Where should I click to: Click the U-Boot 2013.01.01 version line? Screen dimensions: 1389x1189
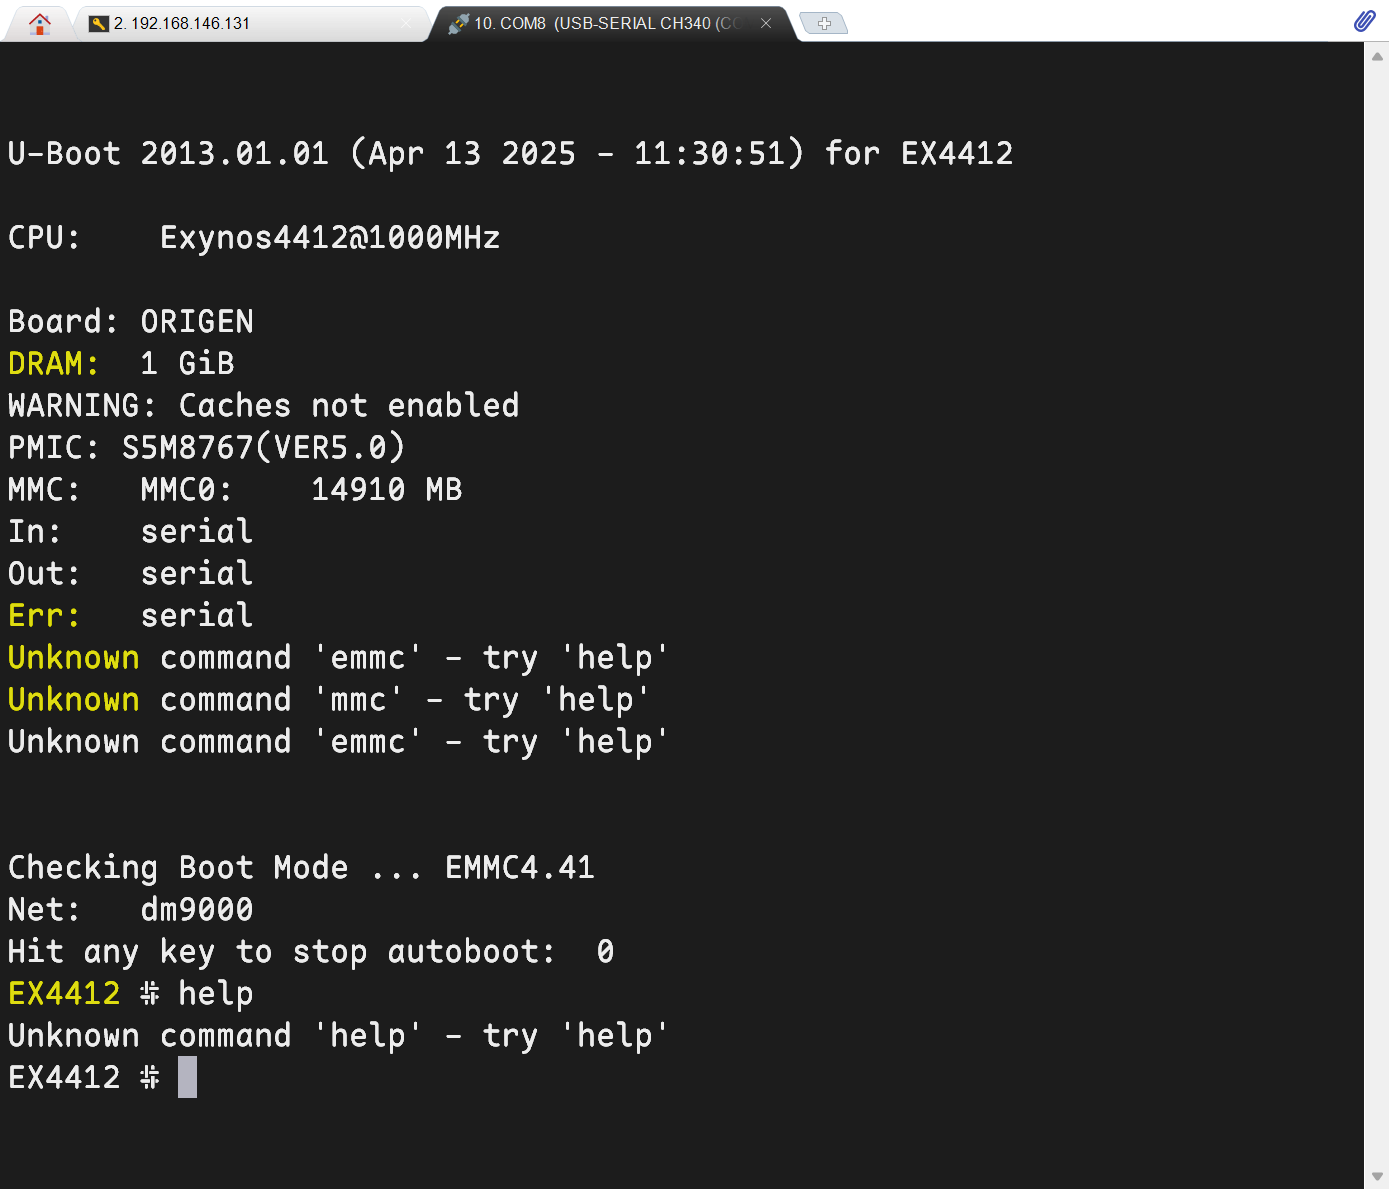(510, 153)
